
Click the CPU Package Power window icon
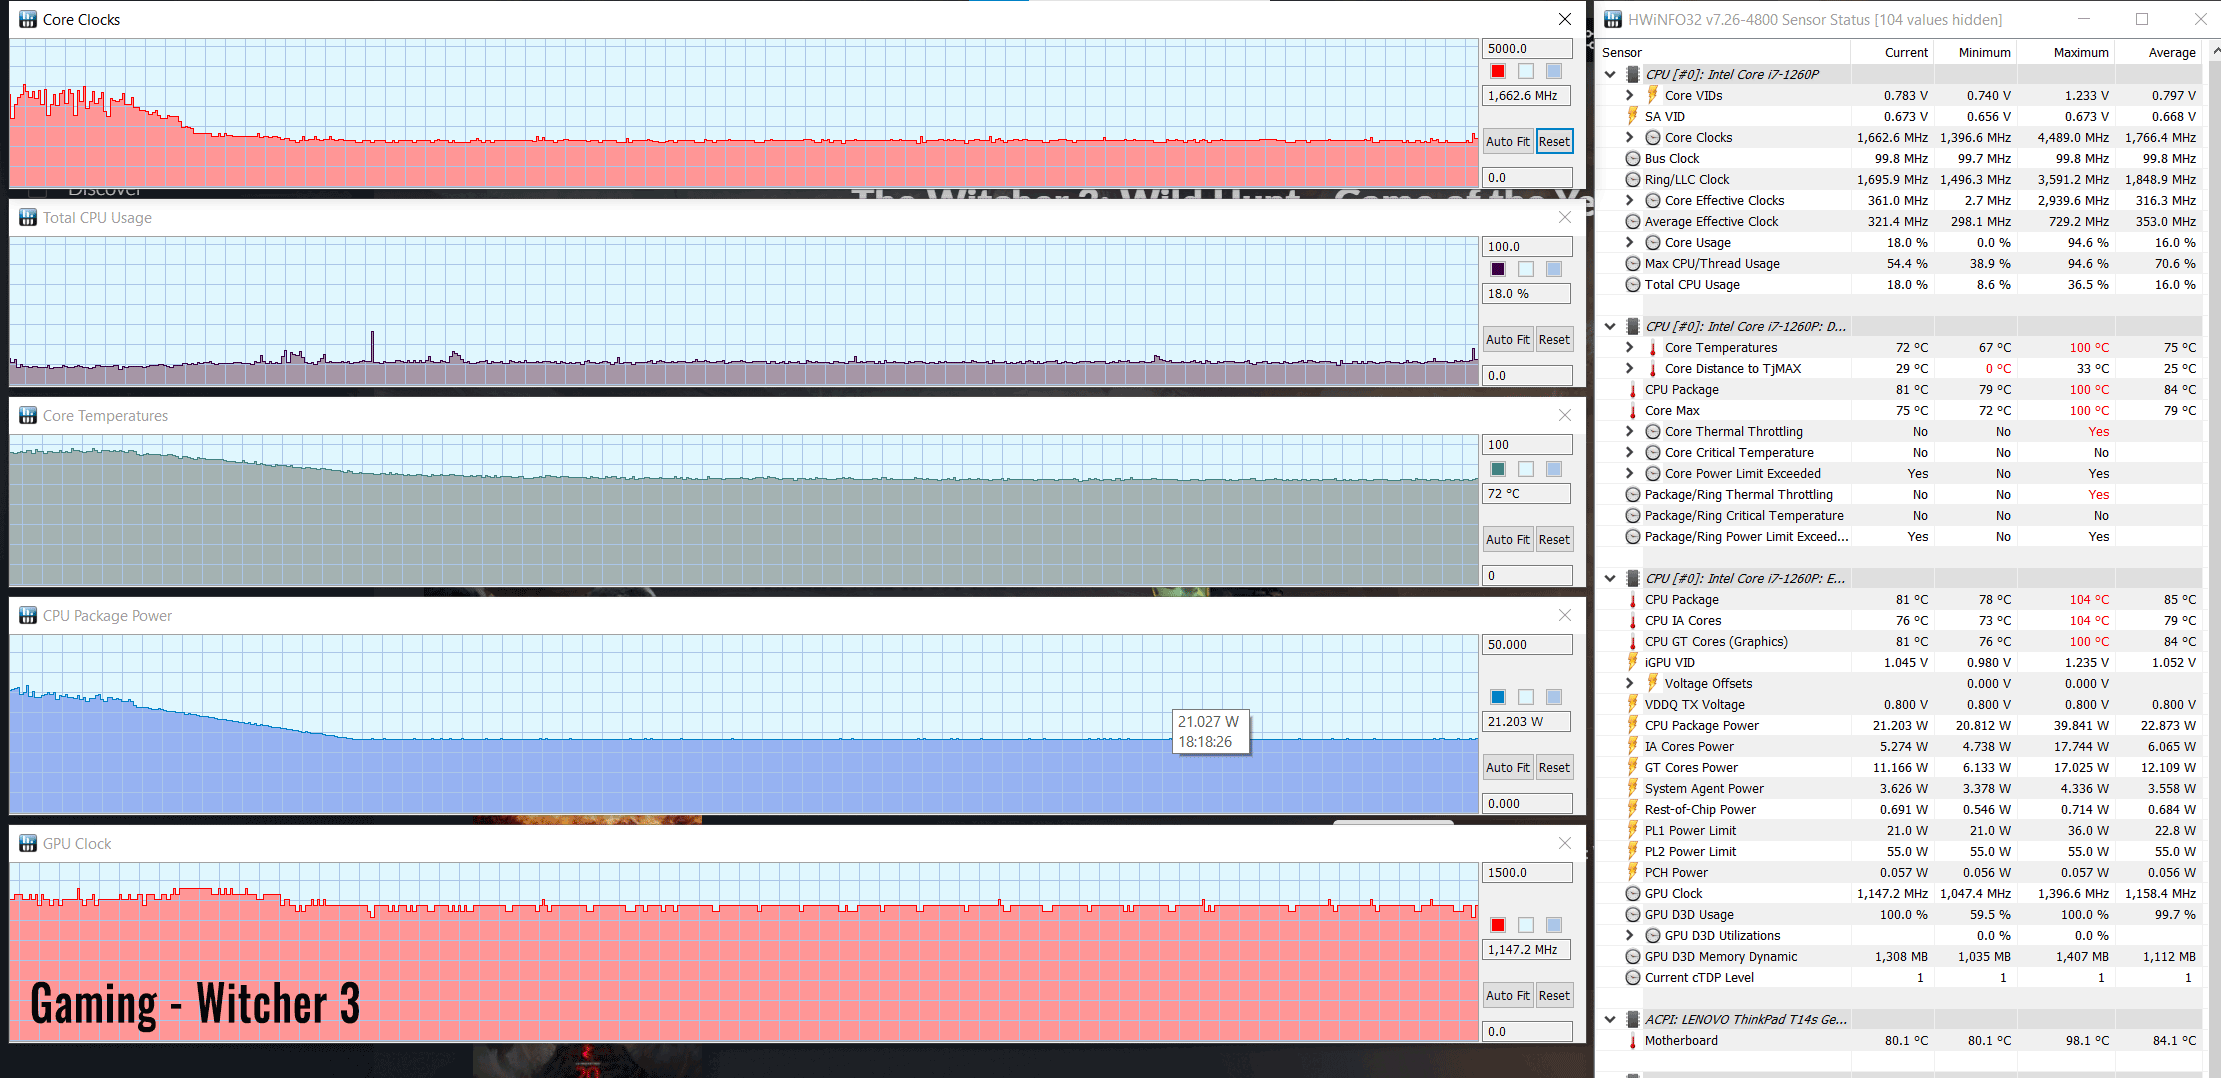coord(28,615)
